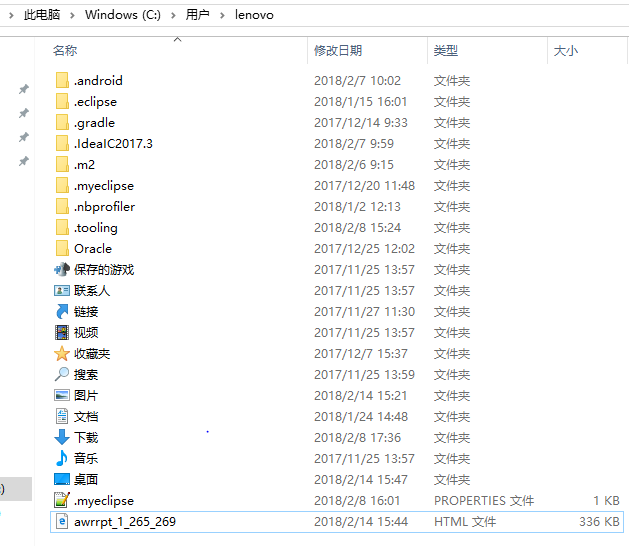Image resolution: width=629 pixels, height=546 pixels.
Task: Select the 链接 links arrow icon
Action: pyautogui.click(x=62, y=311)
